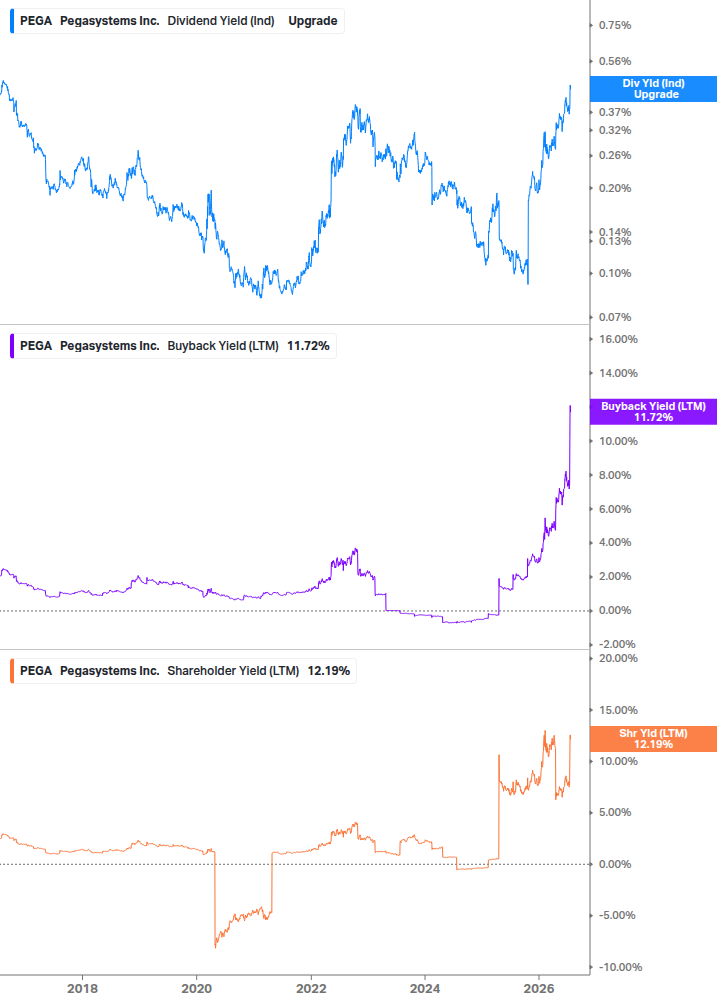Click the 15.00% shareholder yield axis value

point(618,710)
